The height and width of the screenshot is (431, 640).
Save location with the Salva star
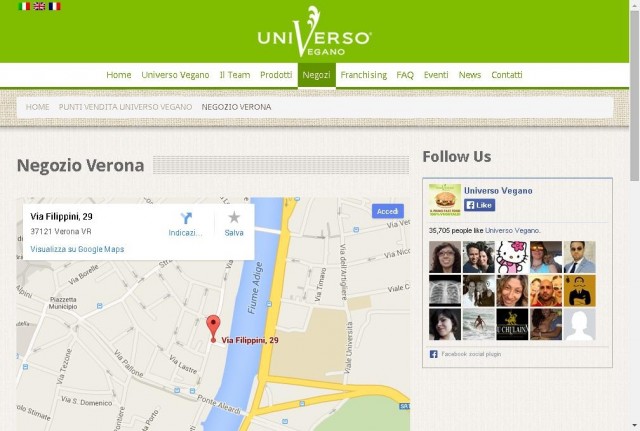[234, 217]
